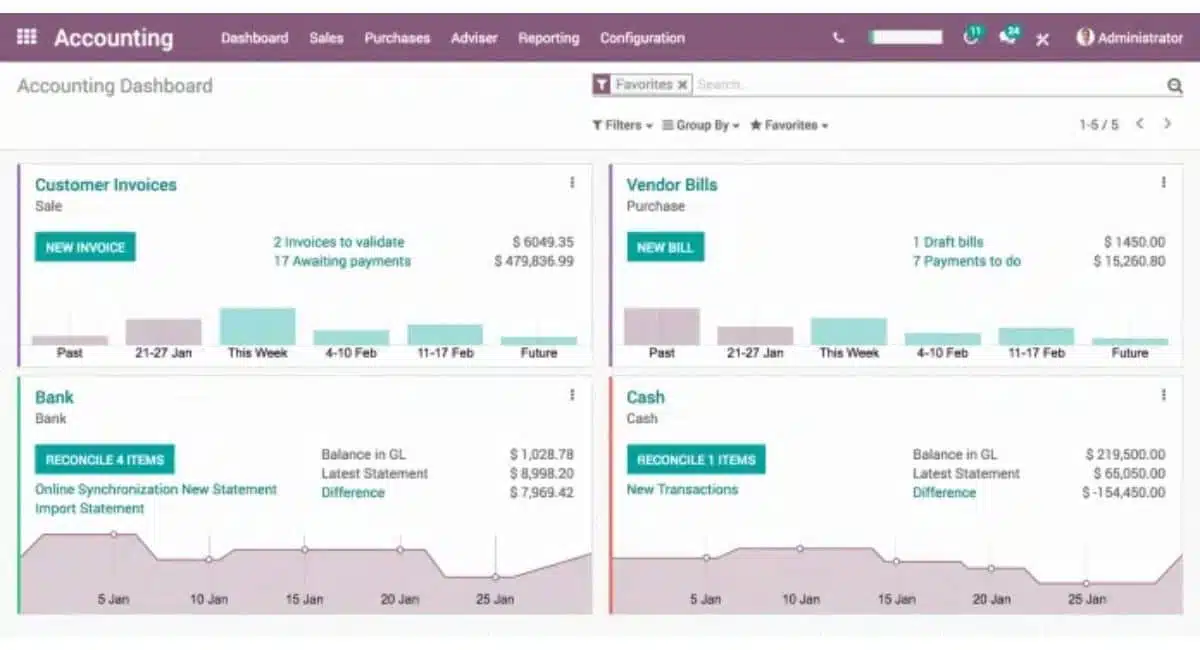Click 21-27 Jan bar in Customer Invoices chart

click(x=163, y=332)
